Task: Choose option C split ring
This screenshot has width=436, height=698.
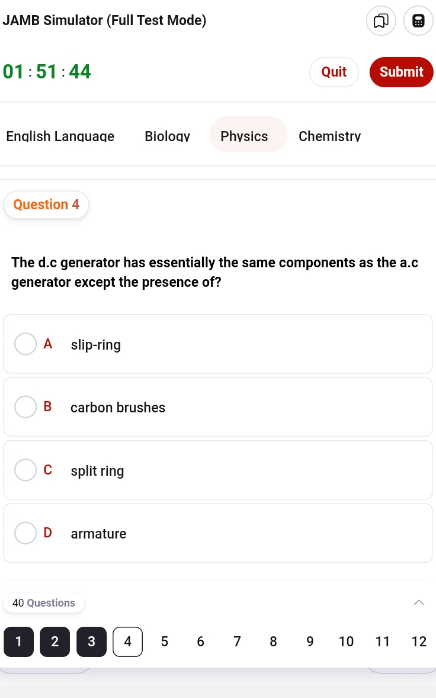Action: pyautogui.click(x=218, y=470)
